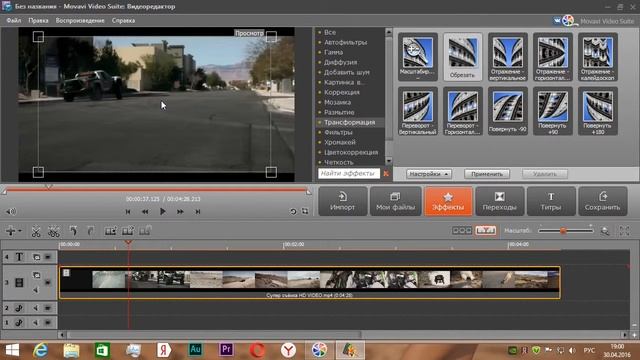Mute audio track 1

pos(36,322)
